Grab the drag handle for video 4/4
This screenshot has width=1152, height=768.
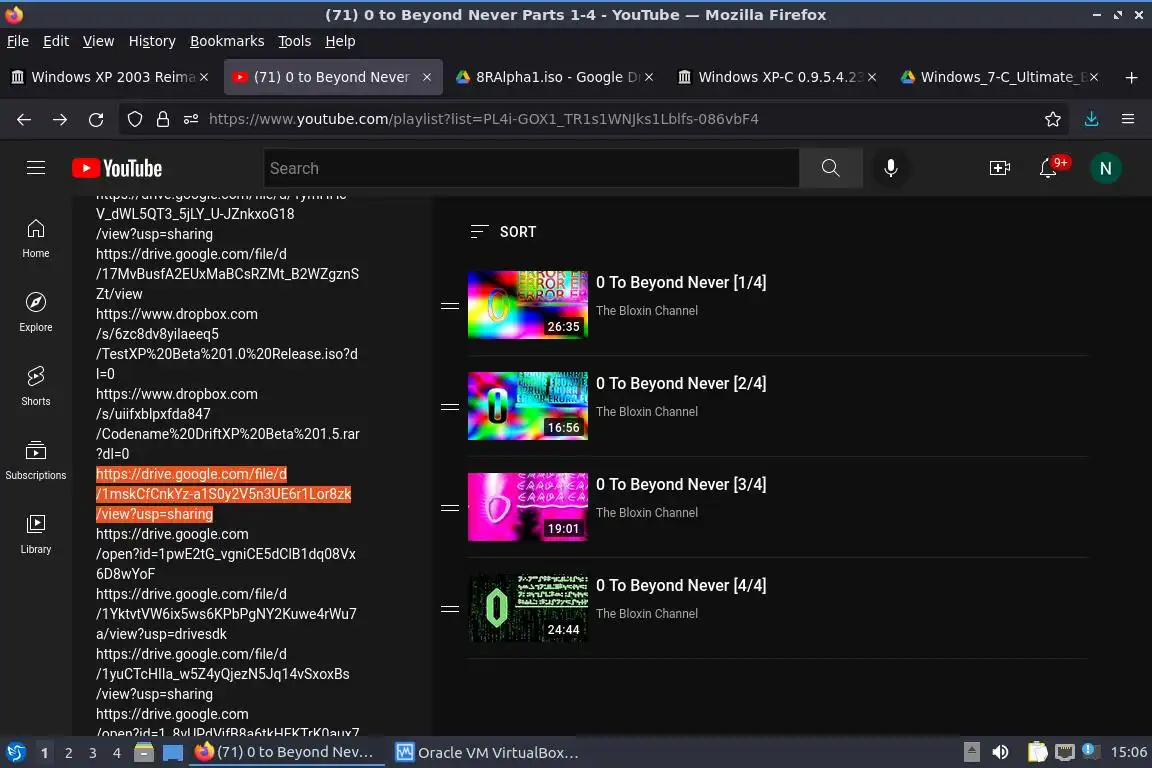click(x=450, y=609)
